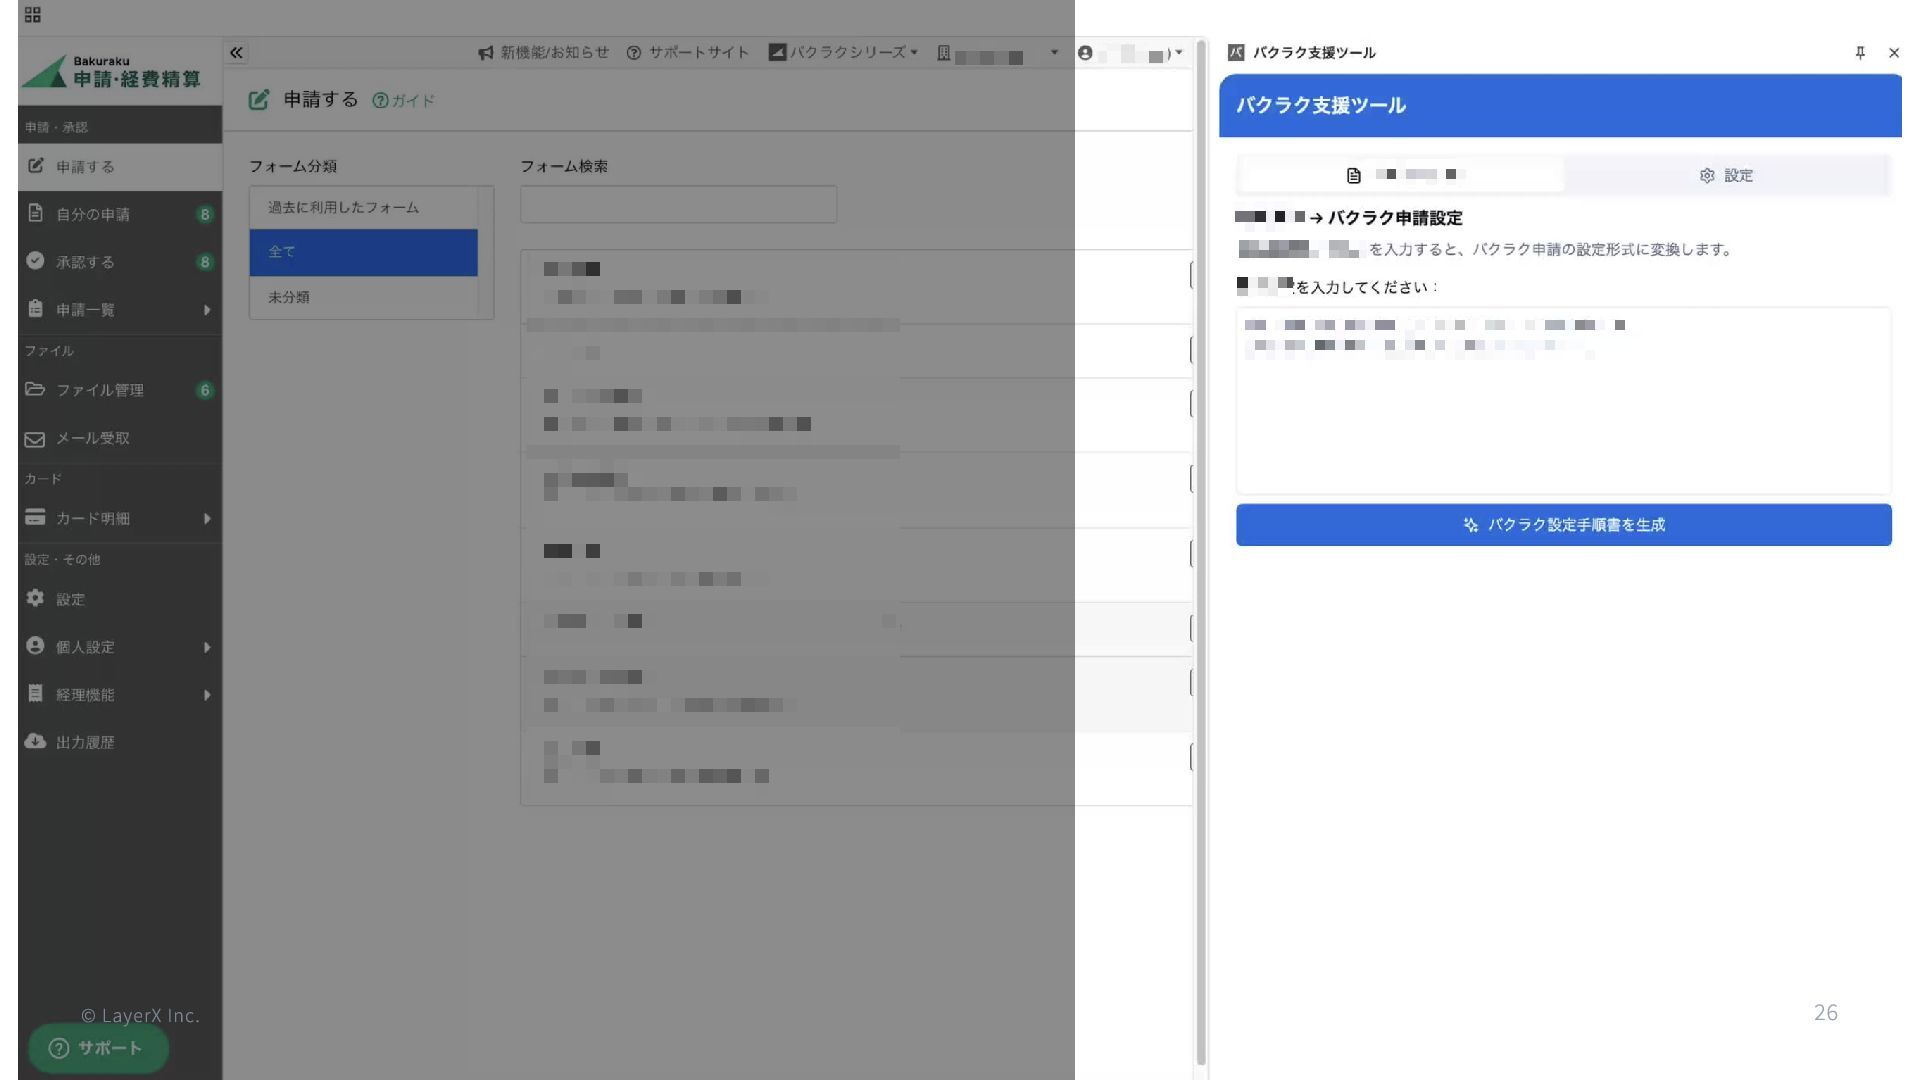
Task: Open the サポートサイト link
Action: [687, 52]
